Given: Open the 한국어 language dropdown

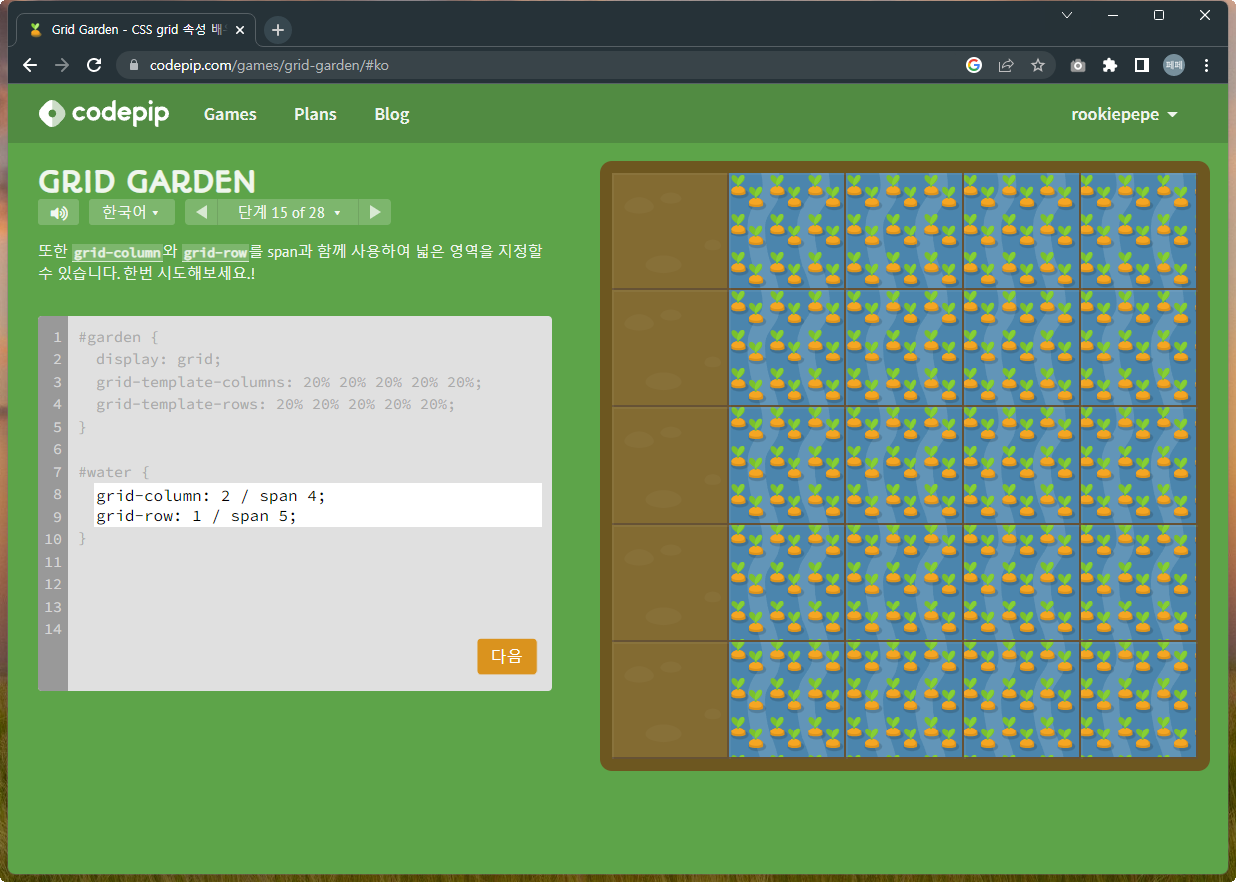Looking at the screenshot, I should click(x=132, y=212).
